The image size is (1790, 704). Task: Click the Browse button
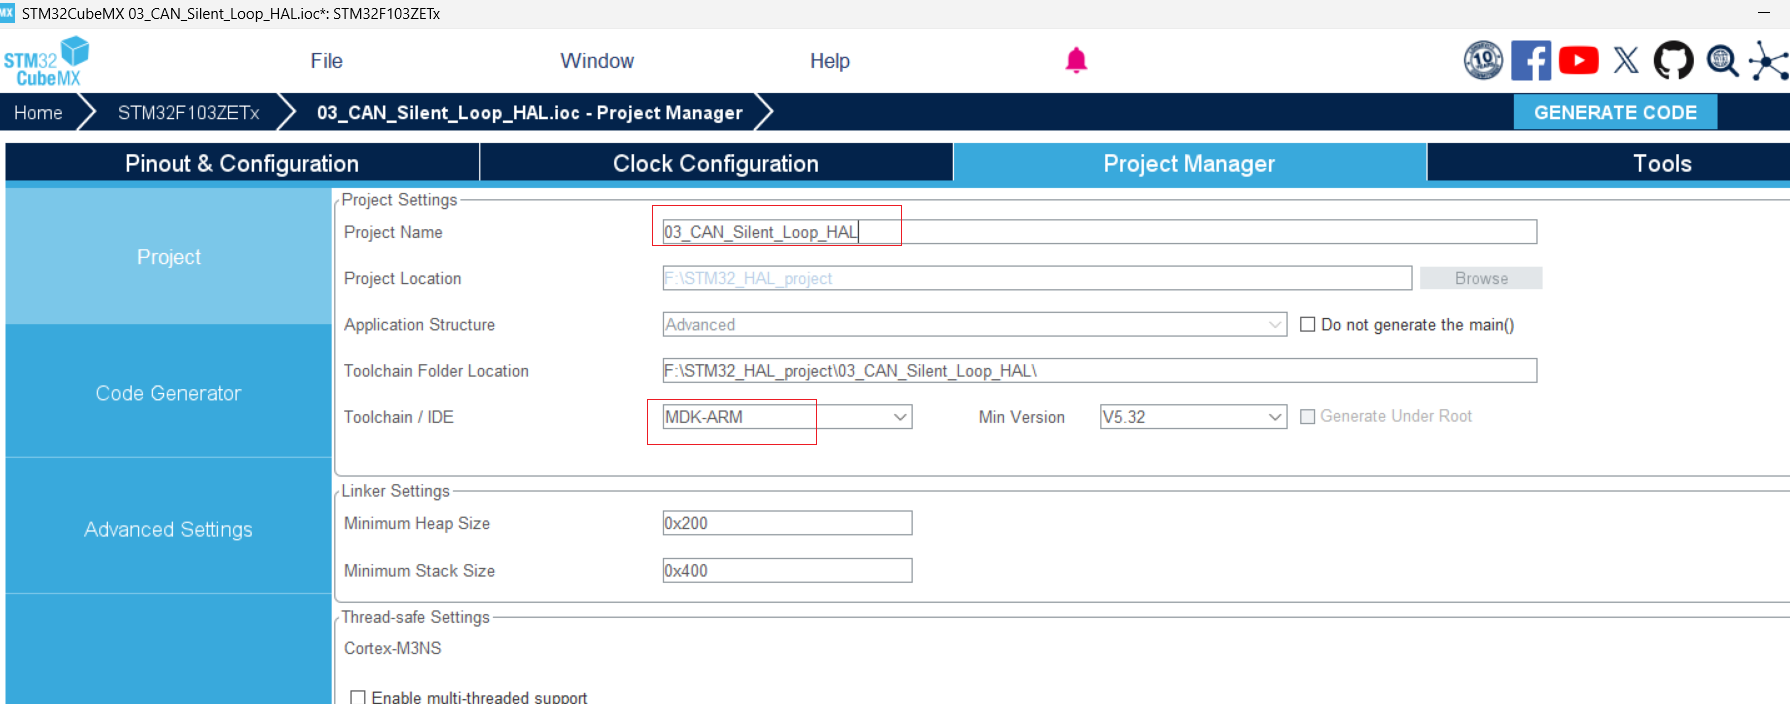pos(1481,278)
